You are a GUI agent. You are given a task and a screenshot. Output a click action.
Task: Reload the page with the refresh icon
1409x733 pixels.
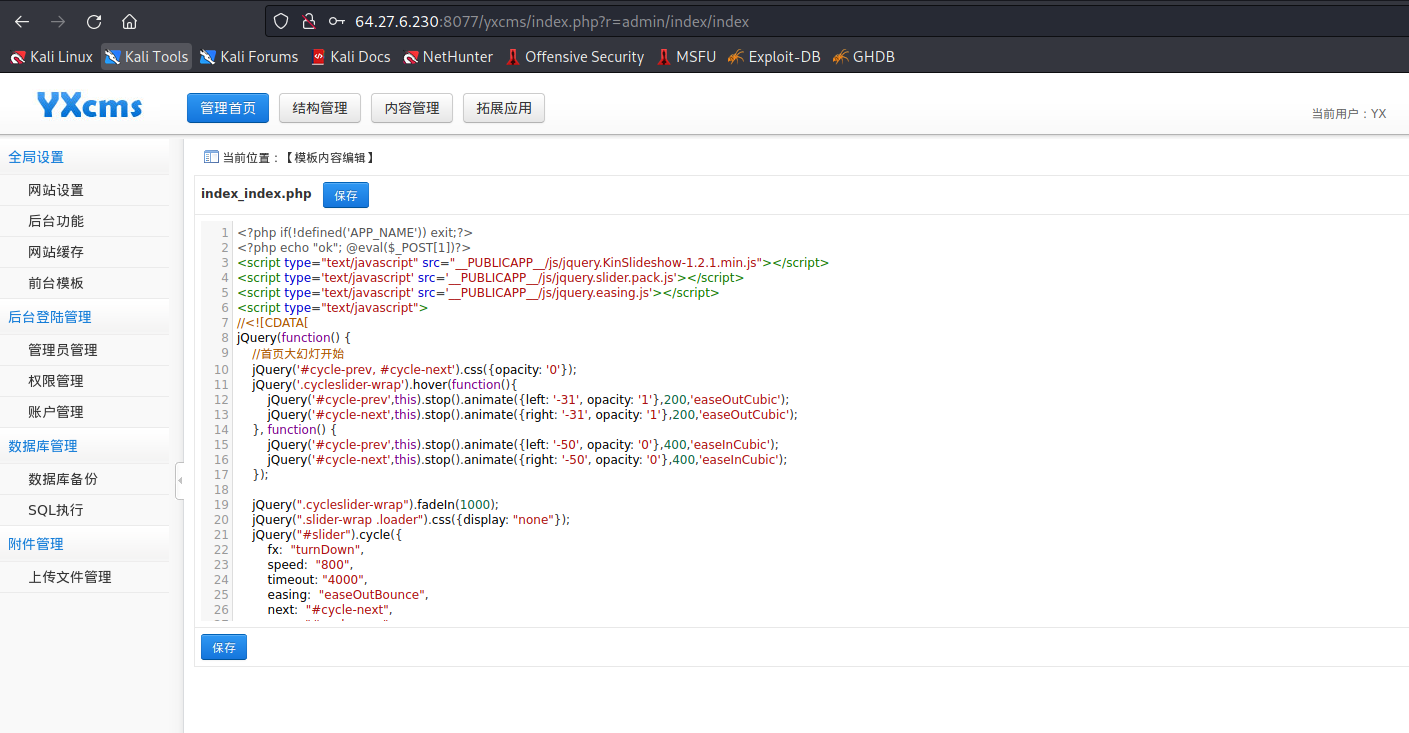click(94, 21)
